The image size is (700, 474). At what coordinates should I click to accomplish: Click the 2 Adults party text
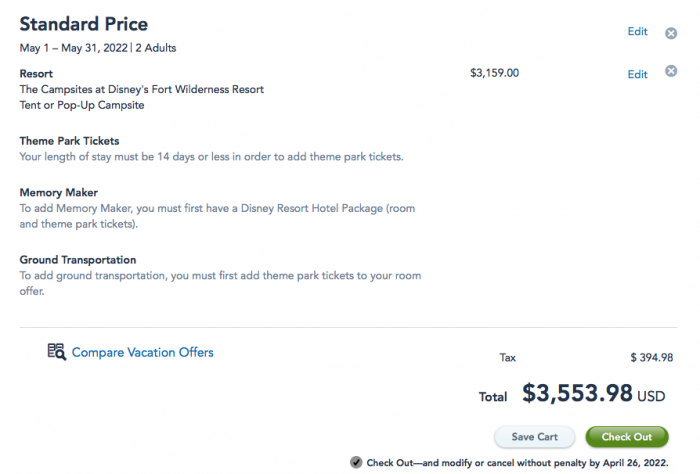point(156,48)
